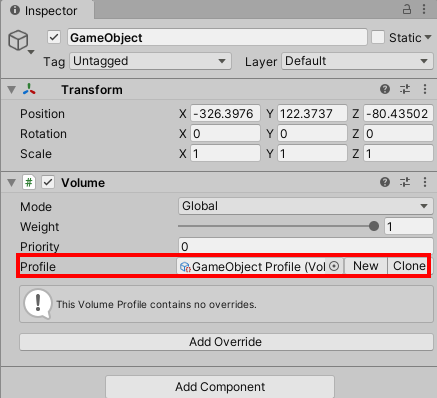The image size is (437, 398).
Task: Open the Volume help reference icon
Action: [x=385, y=182]
